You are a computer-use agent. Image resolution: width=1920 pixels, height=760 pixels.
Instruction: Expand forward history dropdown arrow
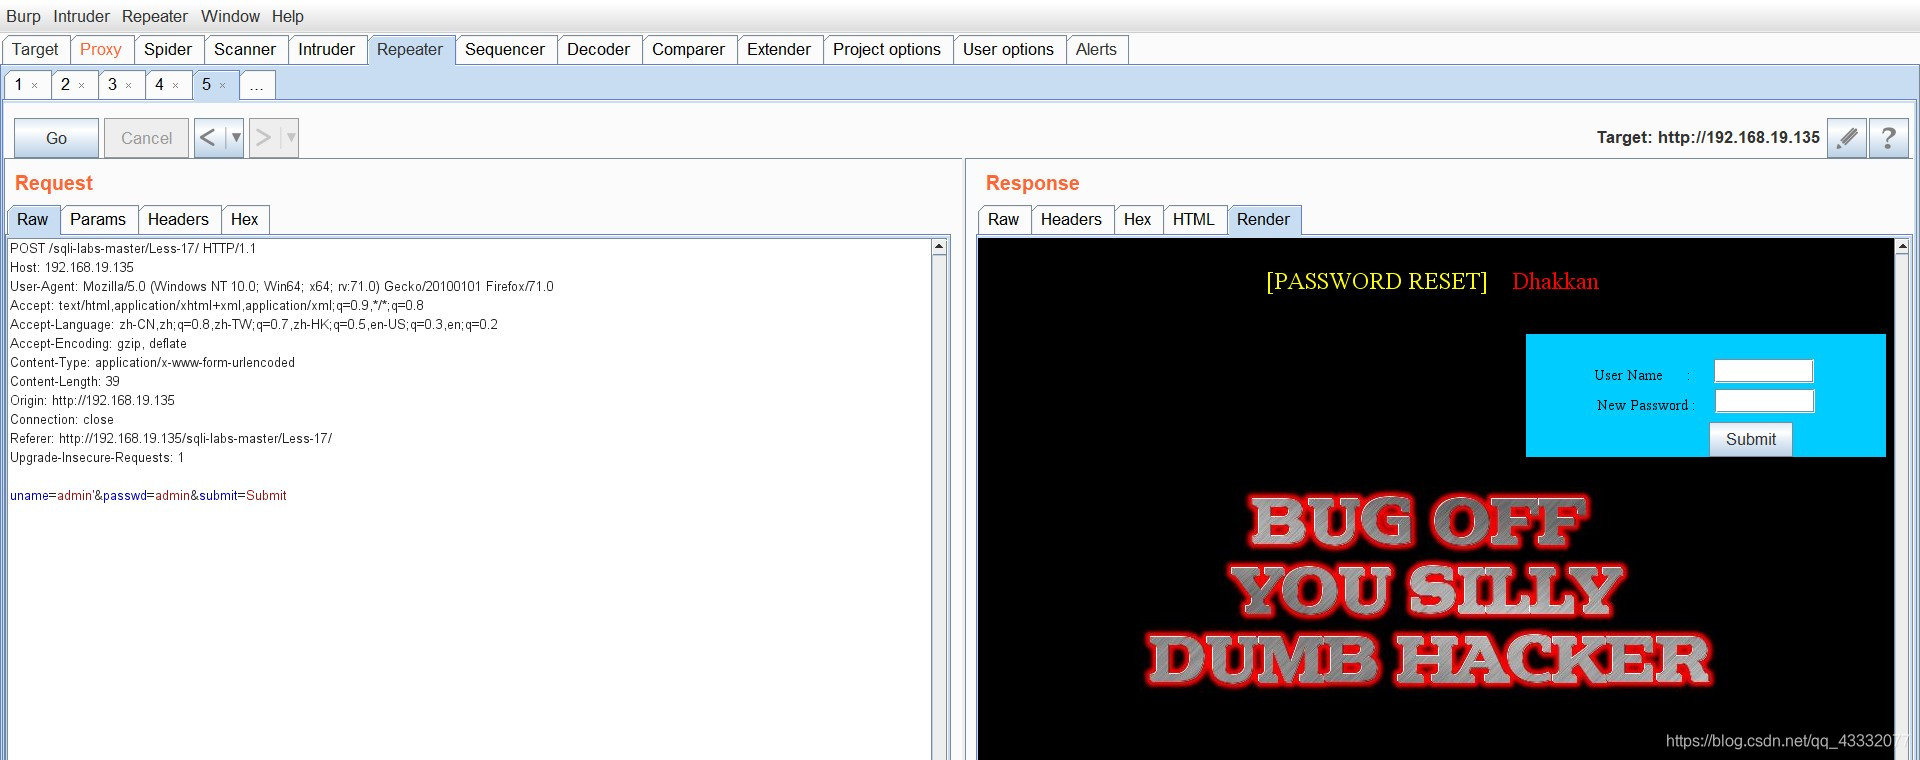[x=291, y=138]
